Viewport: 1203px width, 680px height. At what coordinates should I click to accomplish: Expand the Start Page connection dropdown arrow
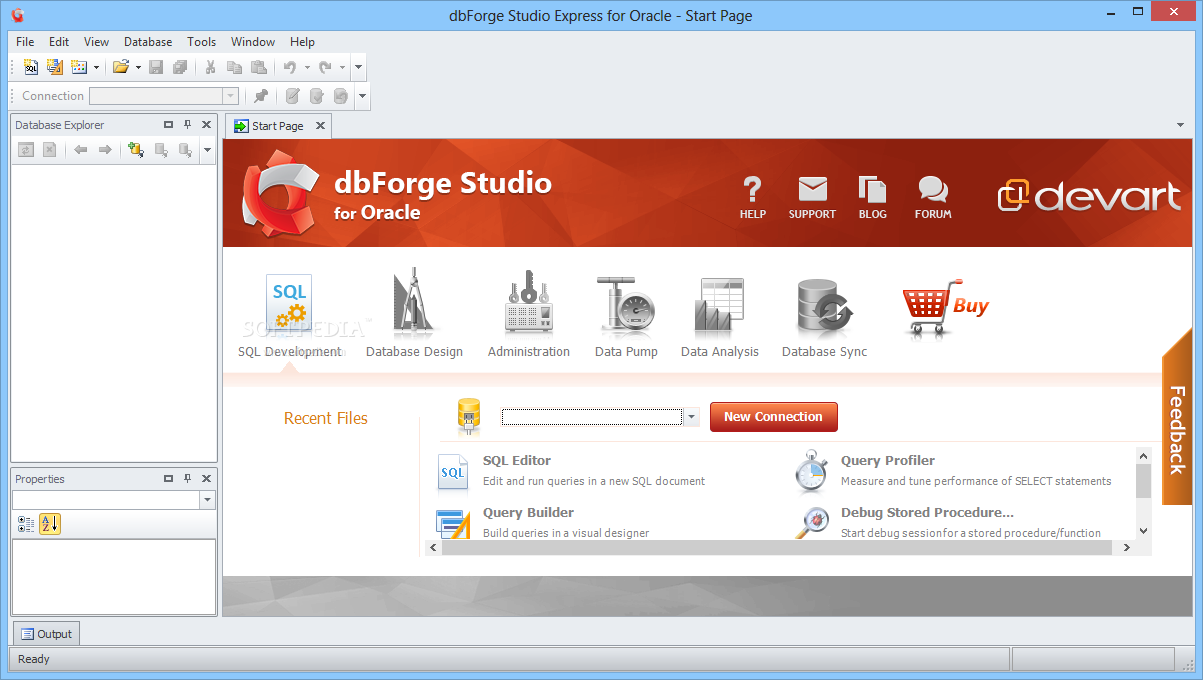pos(691,417)
